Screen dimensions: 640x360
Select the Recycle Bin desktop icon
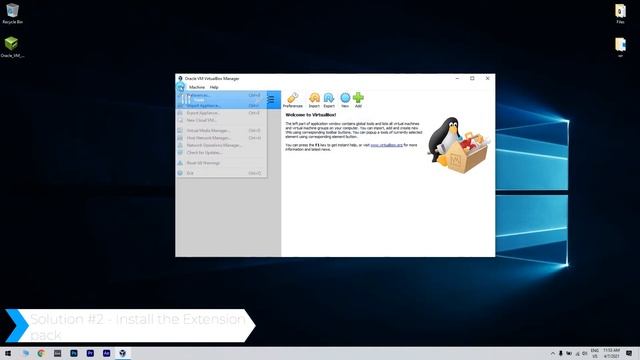(x=12, y=13)
